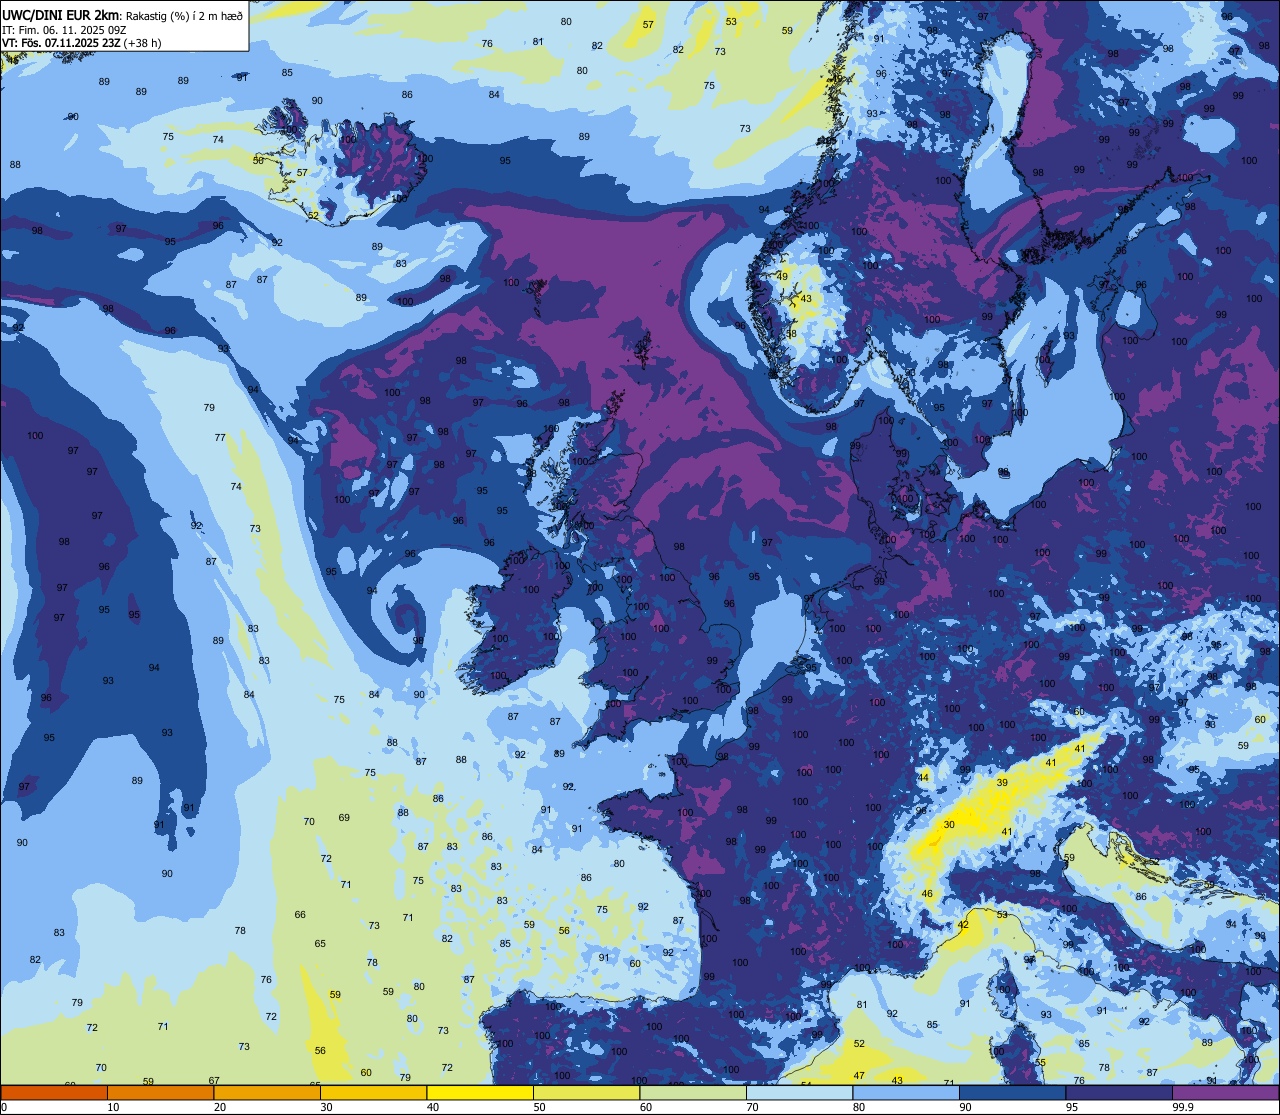This screenshot has width=1280, height=1115.
Task: Click the 'Rakastig (%) í 2 m hæð' parameter label
Action: coord(183,15)
